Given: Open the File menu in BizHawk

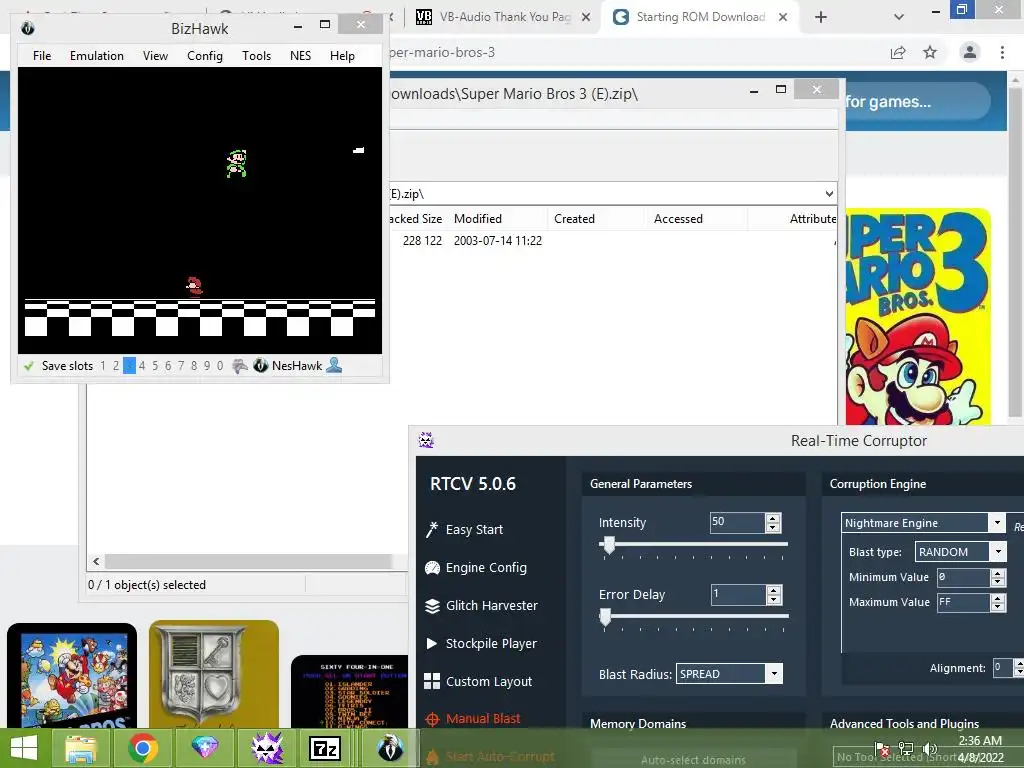Looking at the screenshot, I should point(42,56).
